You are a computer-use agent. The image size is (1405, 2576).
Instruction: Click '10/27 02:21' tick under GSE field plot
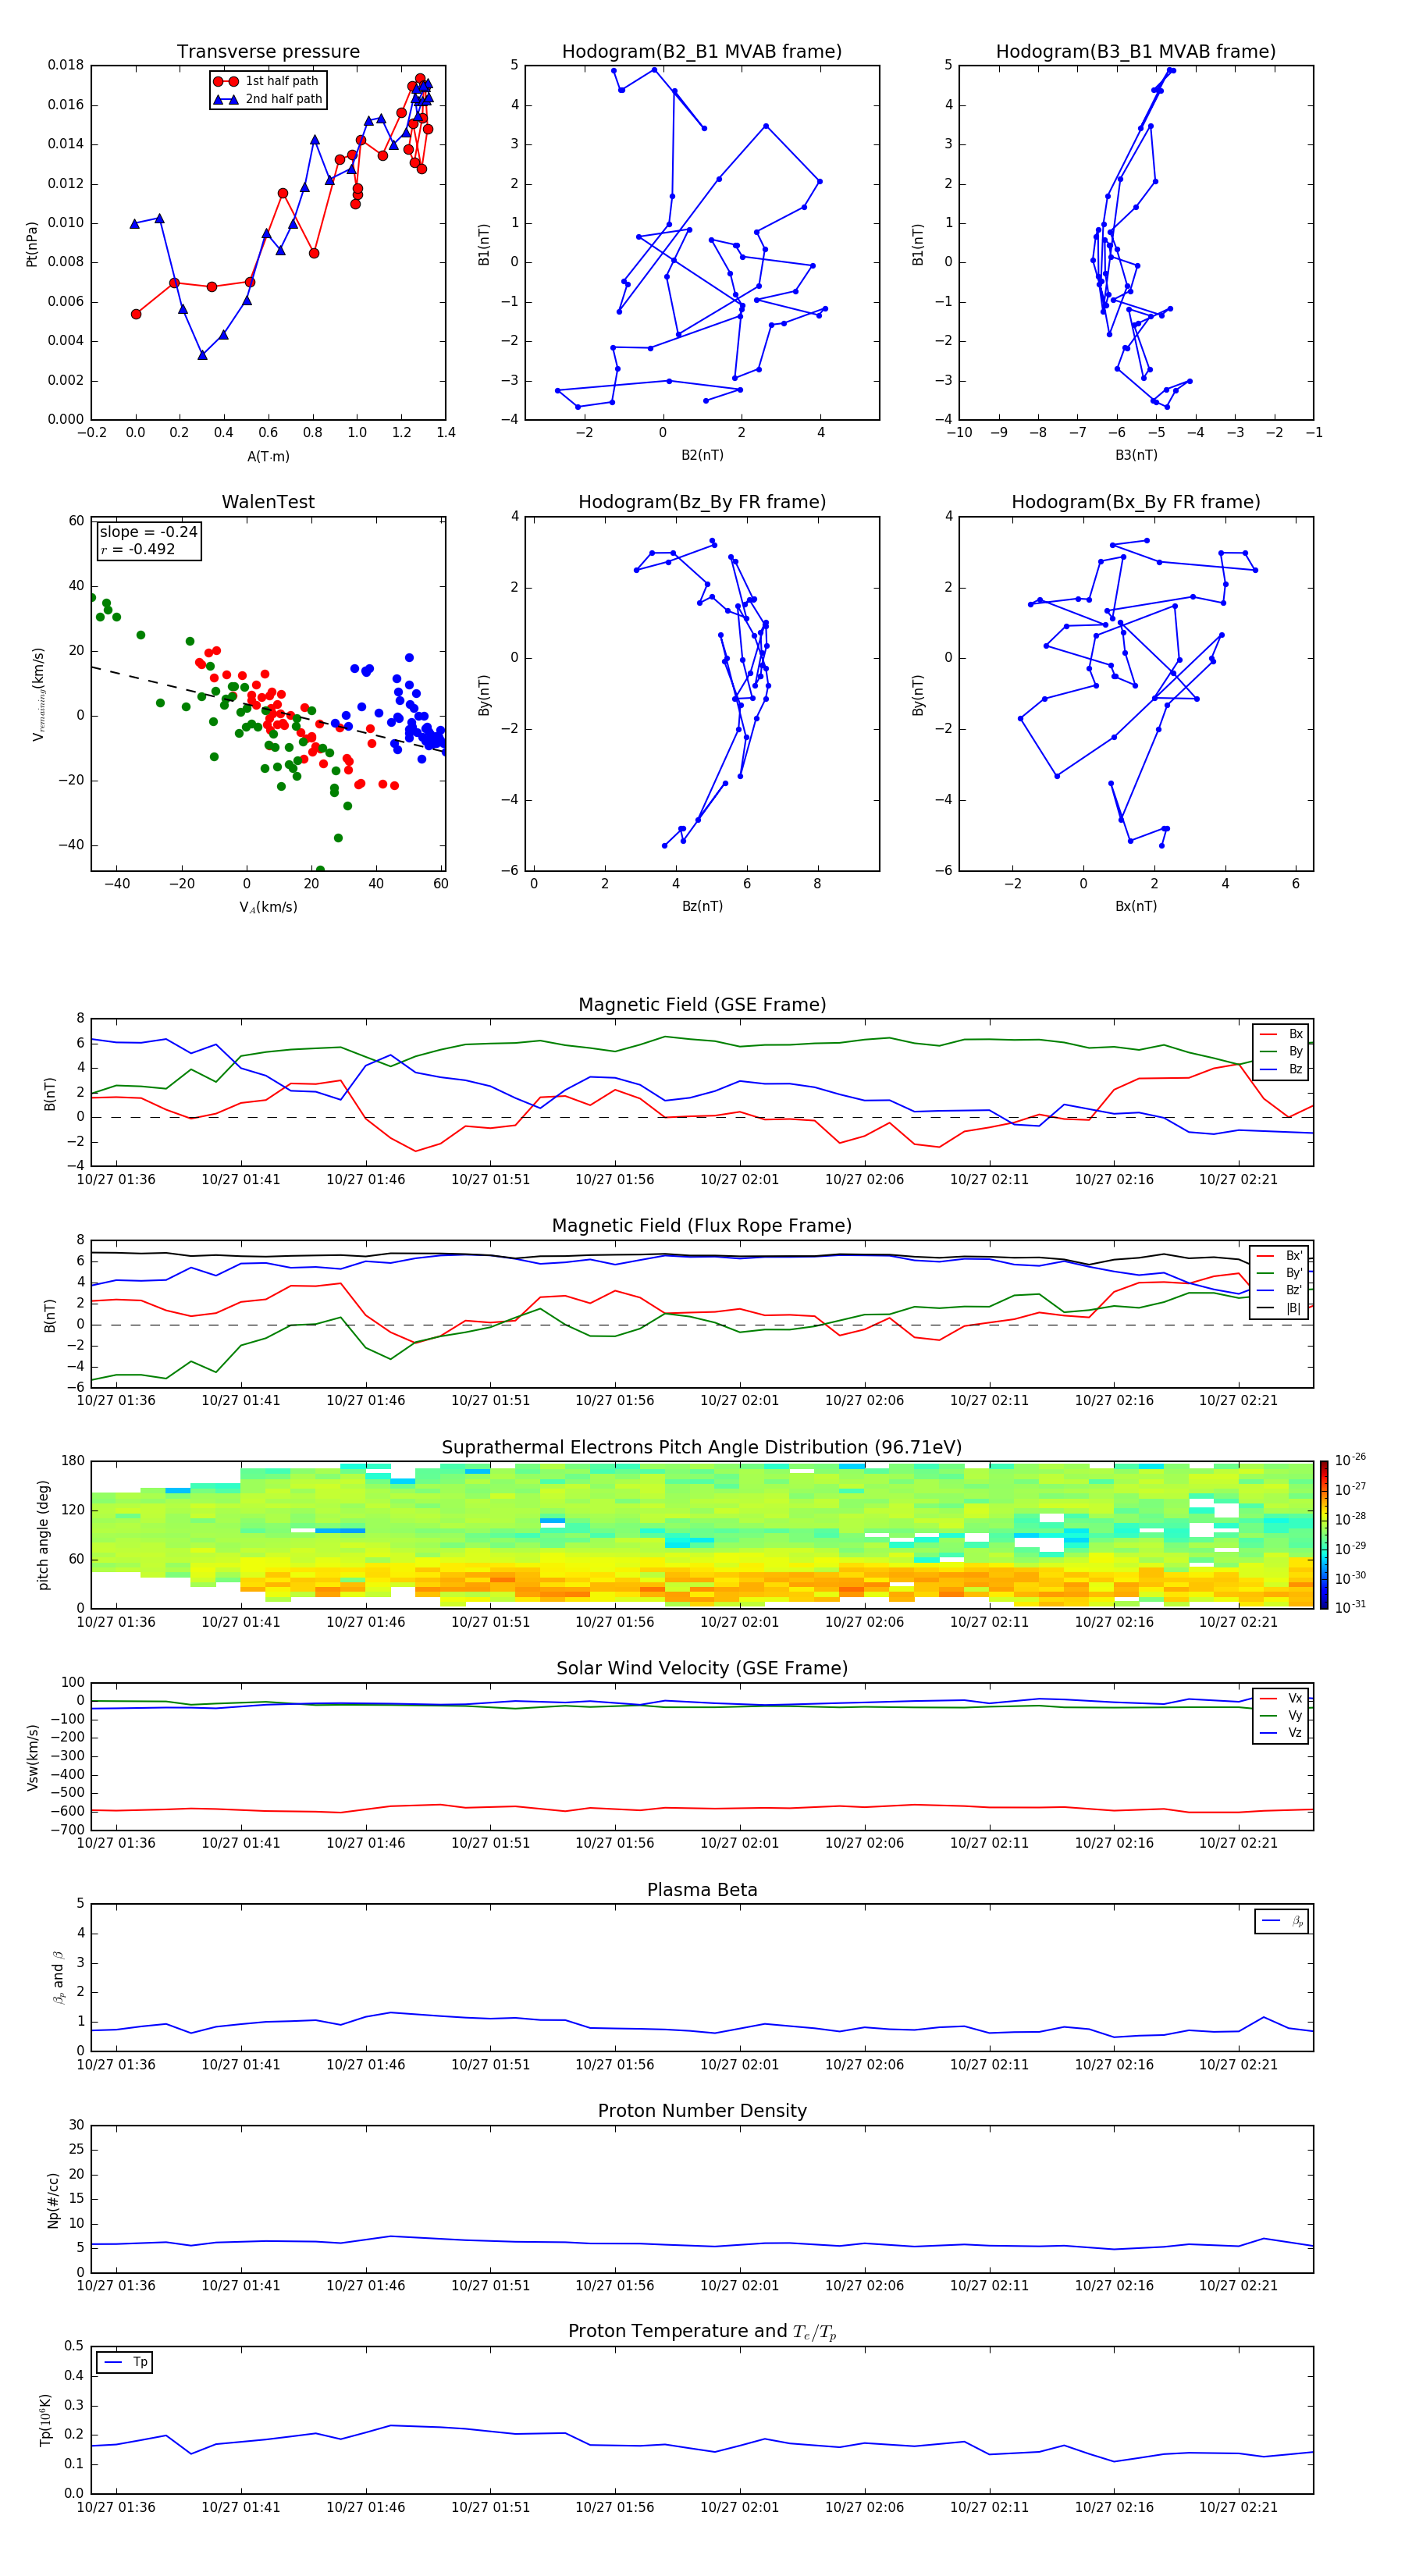click(x=1238, y=1180)
